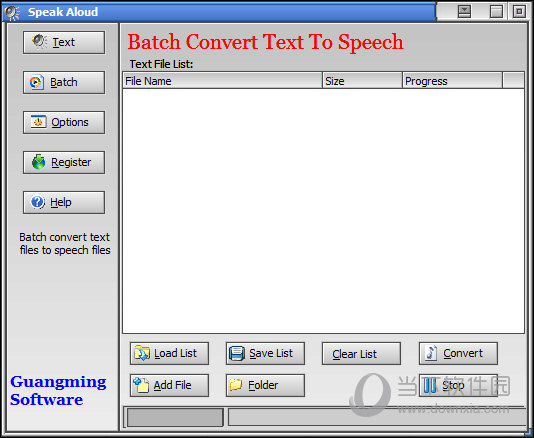
Task: Start converting with Convert button
Action: (x=458, y=353)
